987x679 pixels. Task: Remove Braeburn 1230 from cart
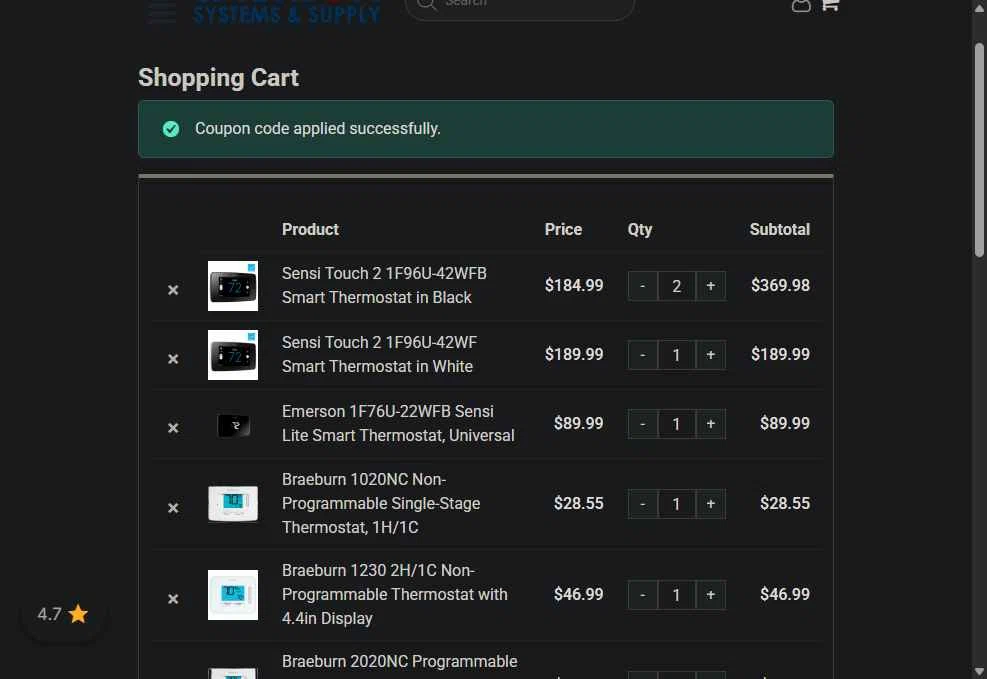[173, 599]
